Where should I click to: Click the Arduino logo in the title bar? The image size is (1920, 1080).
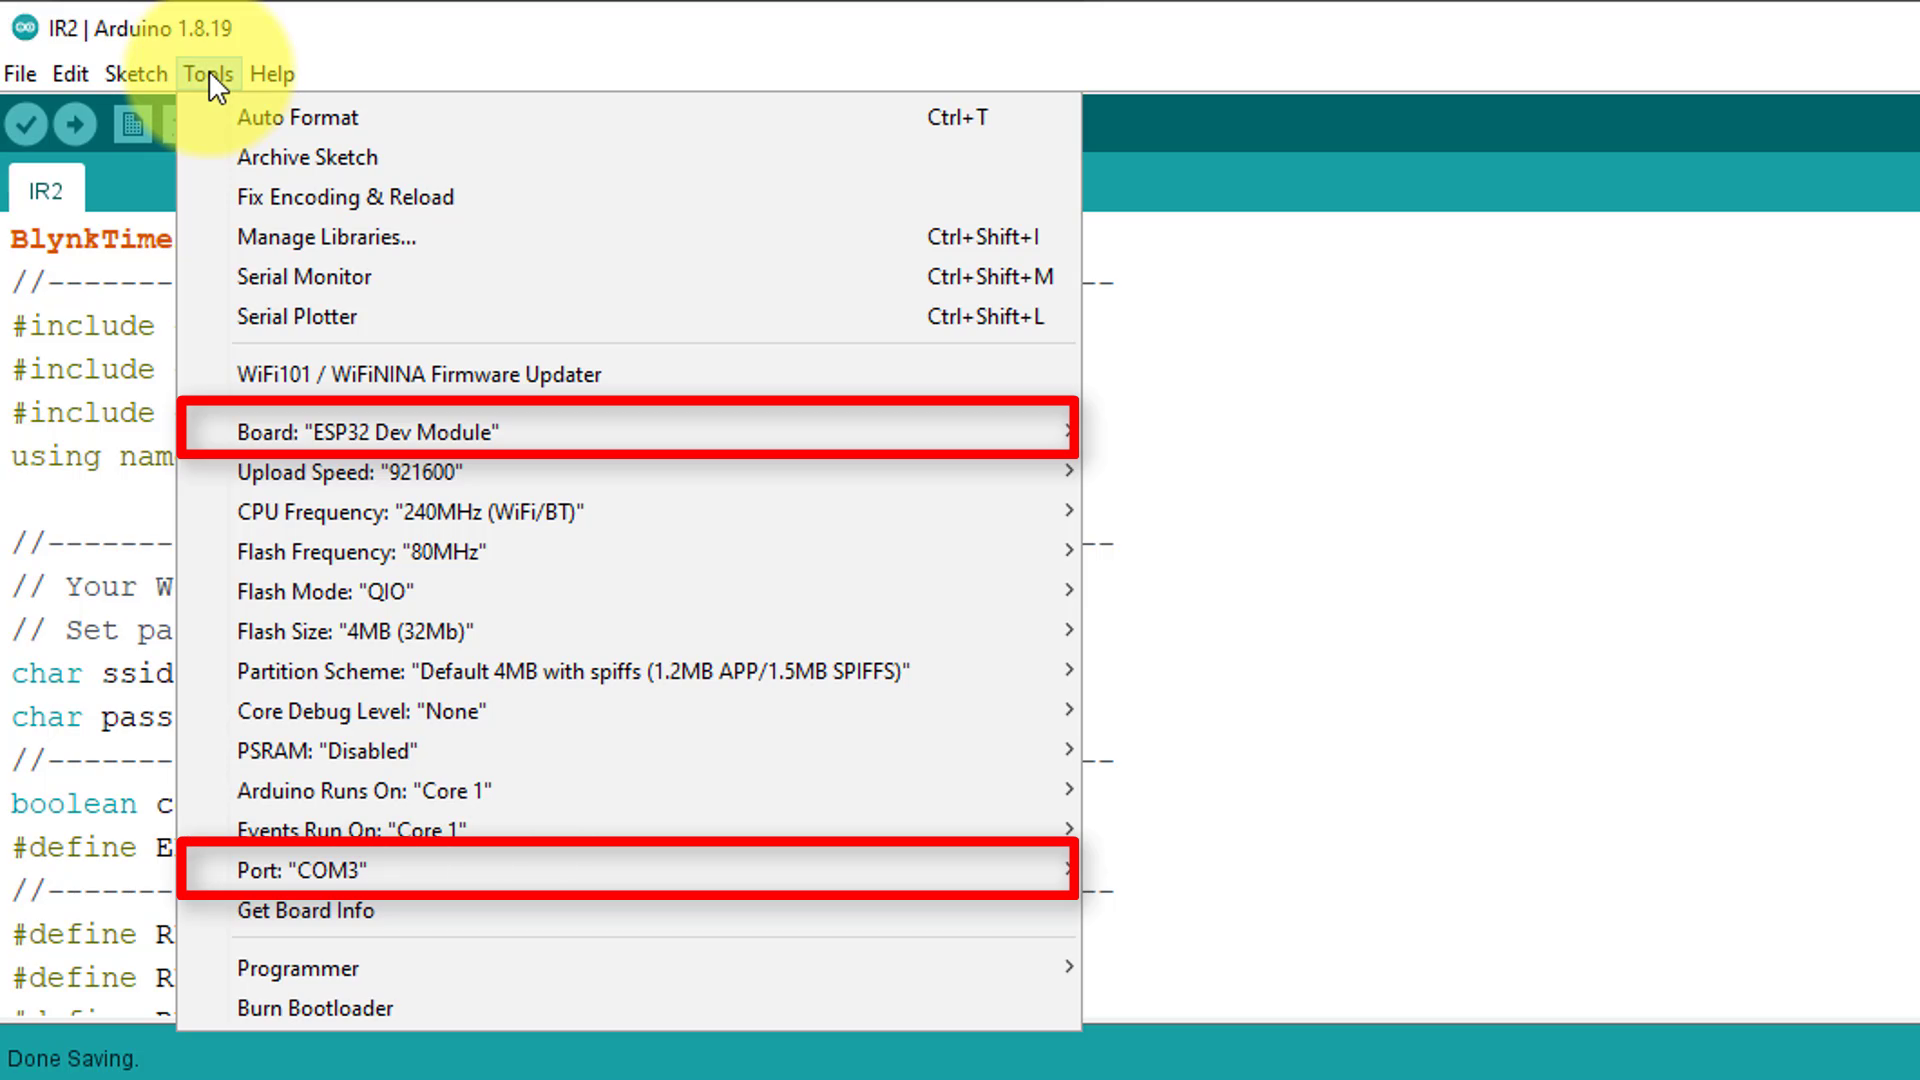tap(25, 28)
